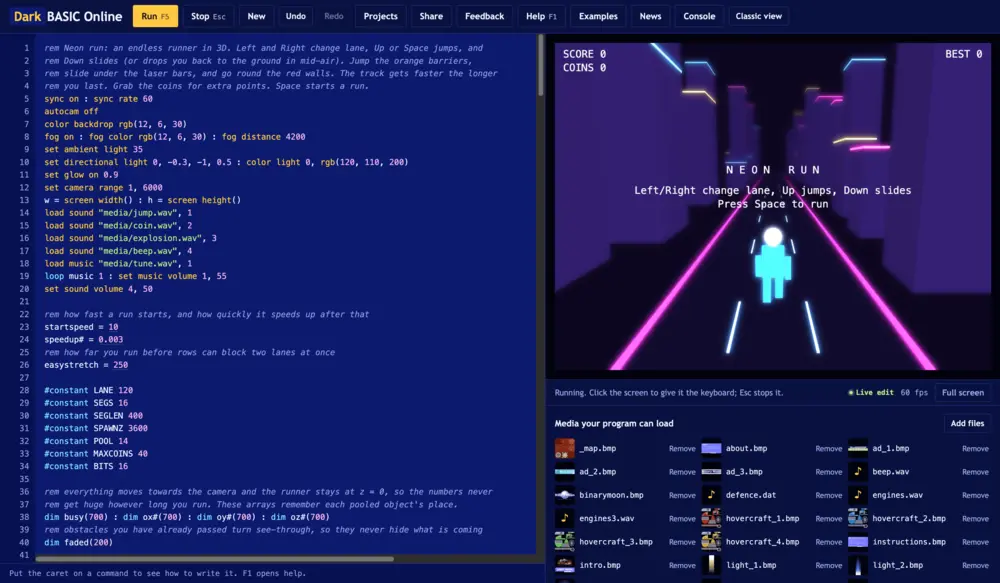This screenshot has width=1000, height=583.
Task: Click the code editor vertical scrollbar thumb
Action: 541,65
